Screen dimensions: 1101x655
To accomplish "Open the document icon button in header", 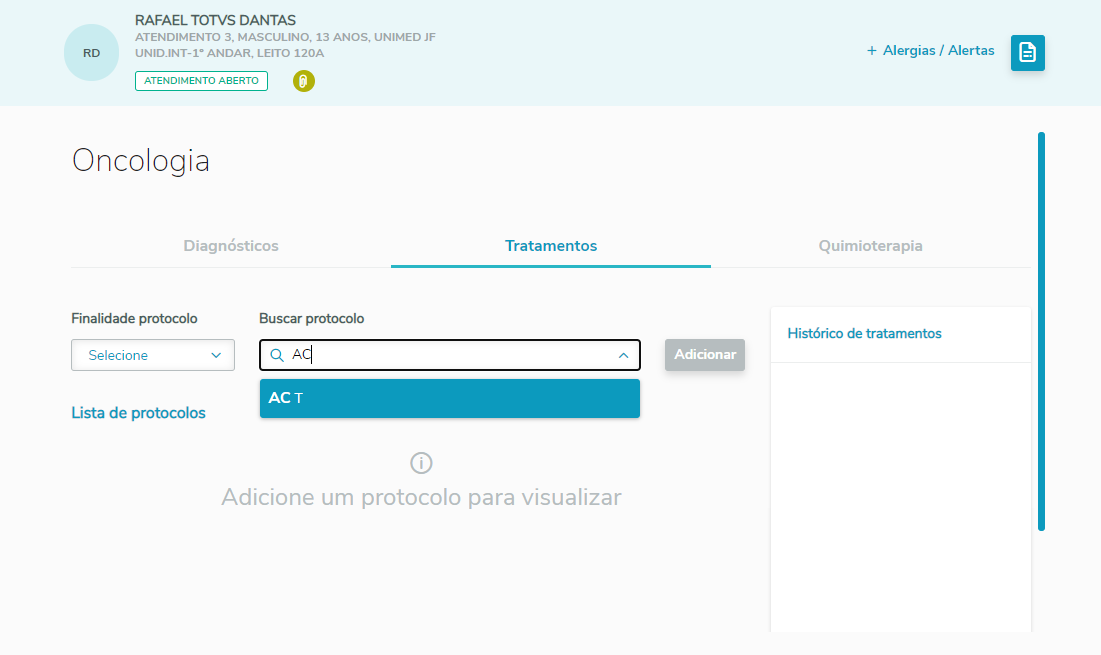I will click(x=1027, y=53).
